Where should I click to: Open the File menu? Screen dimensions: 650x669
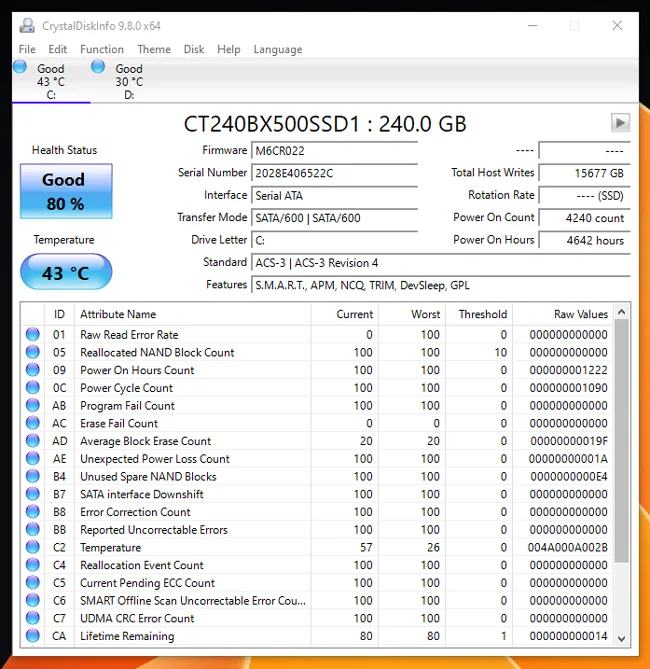click(27, 49)
